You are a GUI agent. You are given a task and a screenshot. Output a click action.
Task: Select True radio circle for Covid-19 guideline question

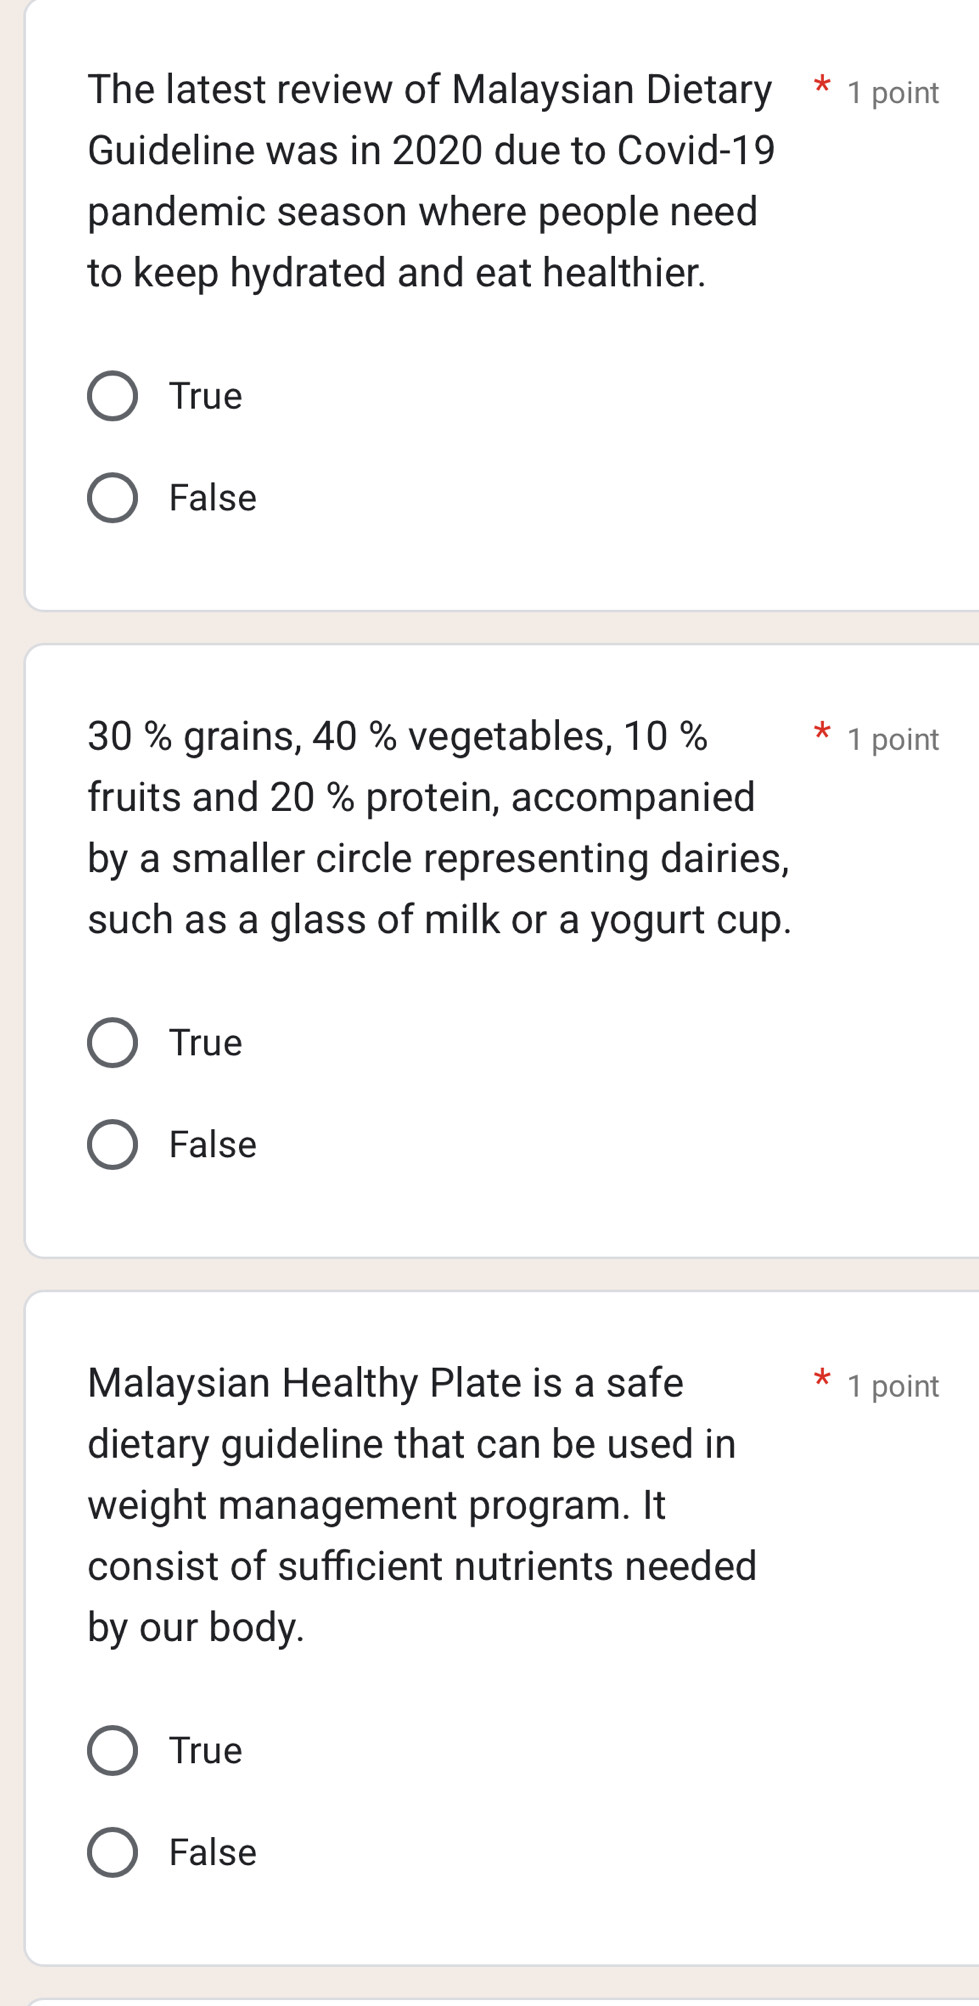(112, 396)
